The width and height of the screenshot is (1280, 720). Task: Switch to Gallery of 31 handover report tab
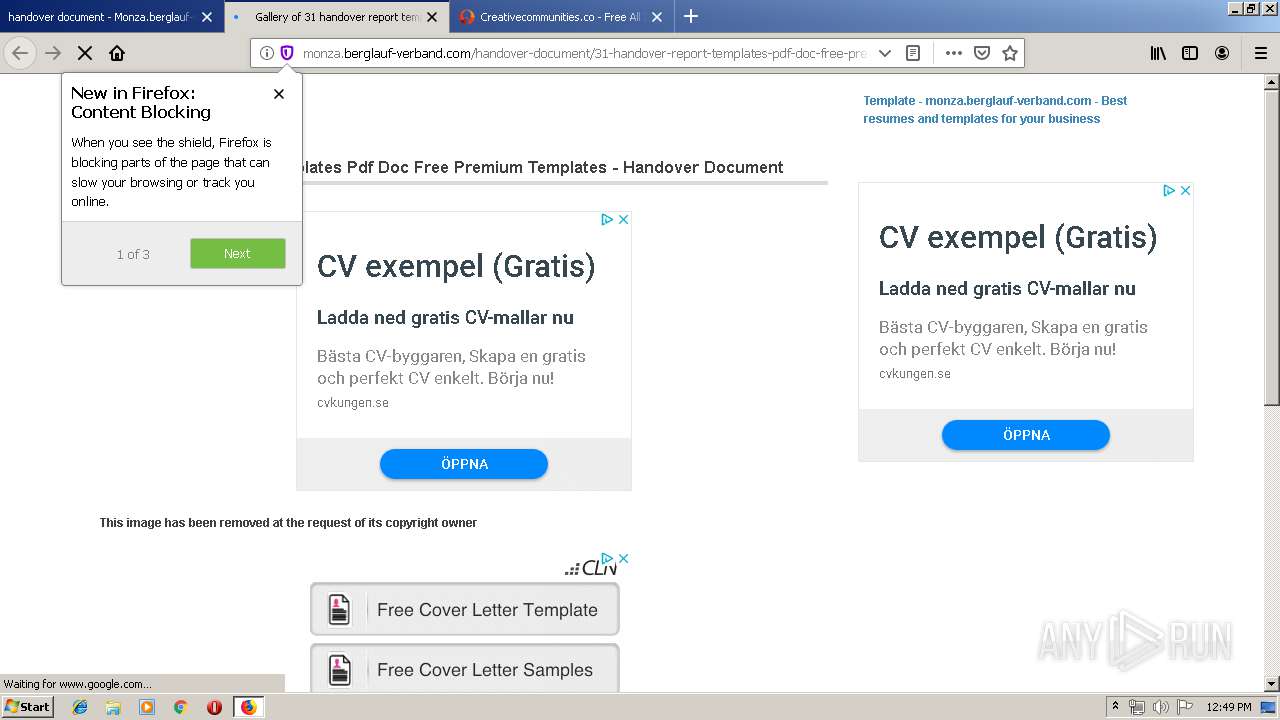[x=336, y=17]
